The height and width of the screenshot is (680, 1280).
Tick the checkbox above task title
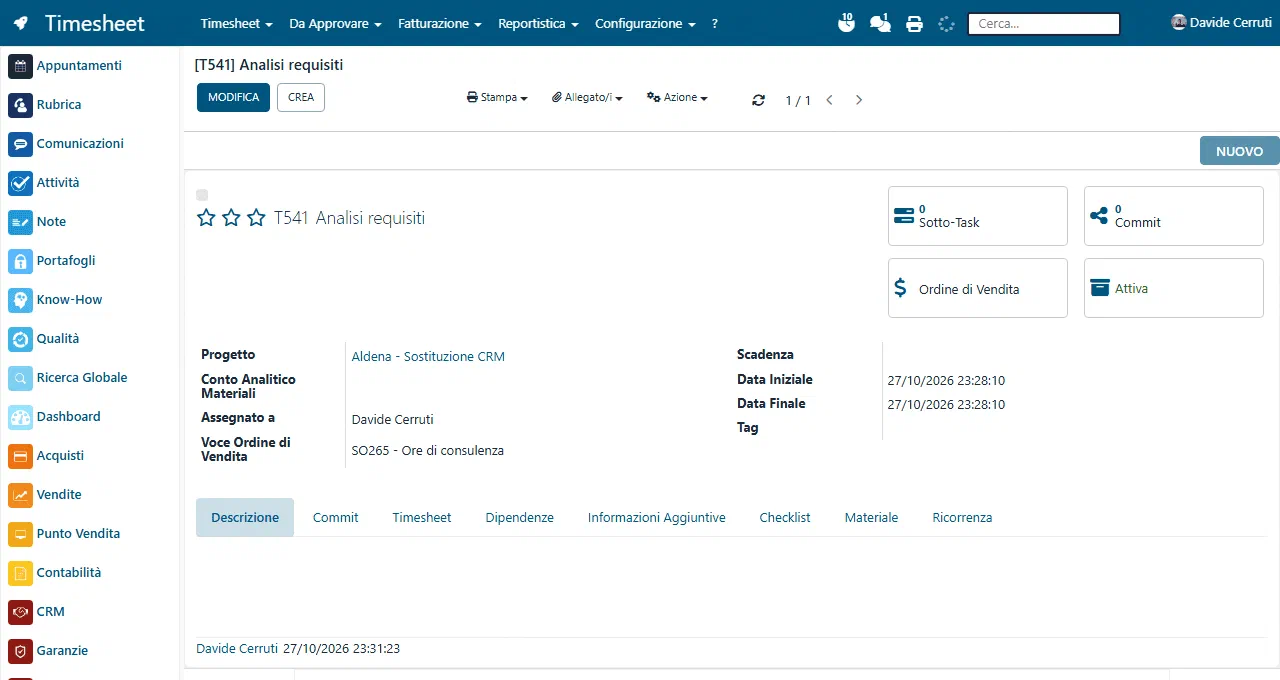202,195
